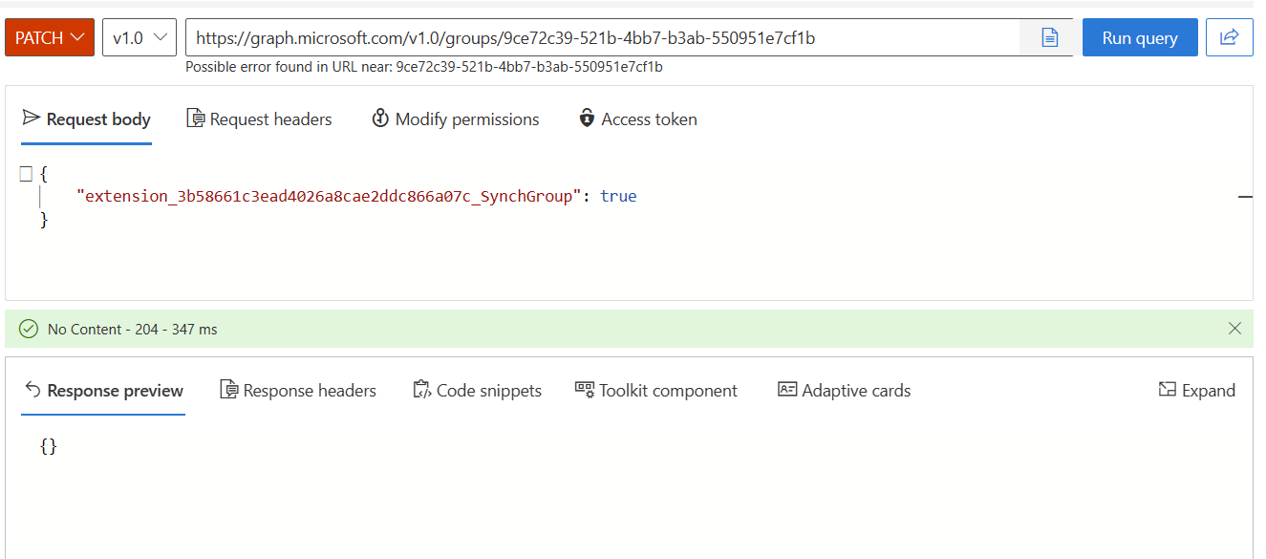Click the Response preview tab
Viewport: 1266px width, 559px height.
(104, 390)
